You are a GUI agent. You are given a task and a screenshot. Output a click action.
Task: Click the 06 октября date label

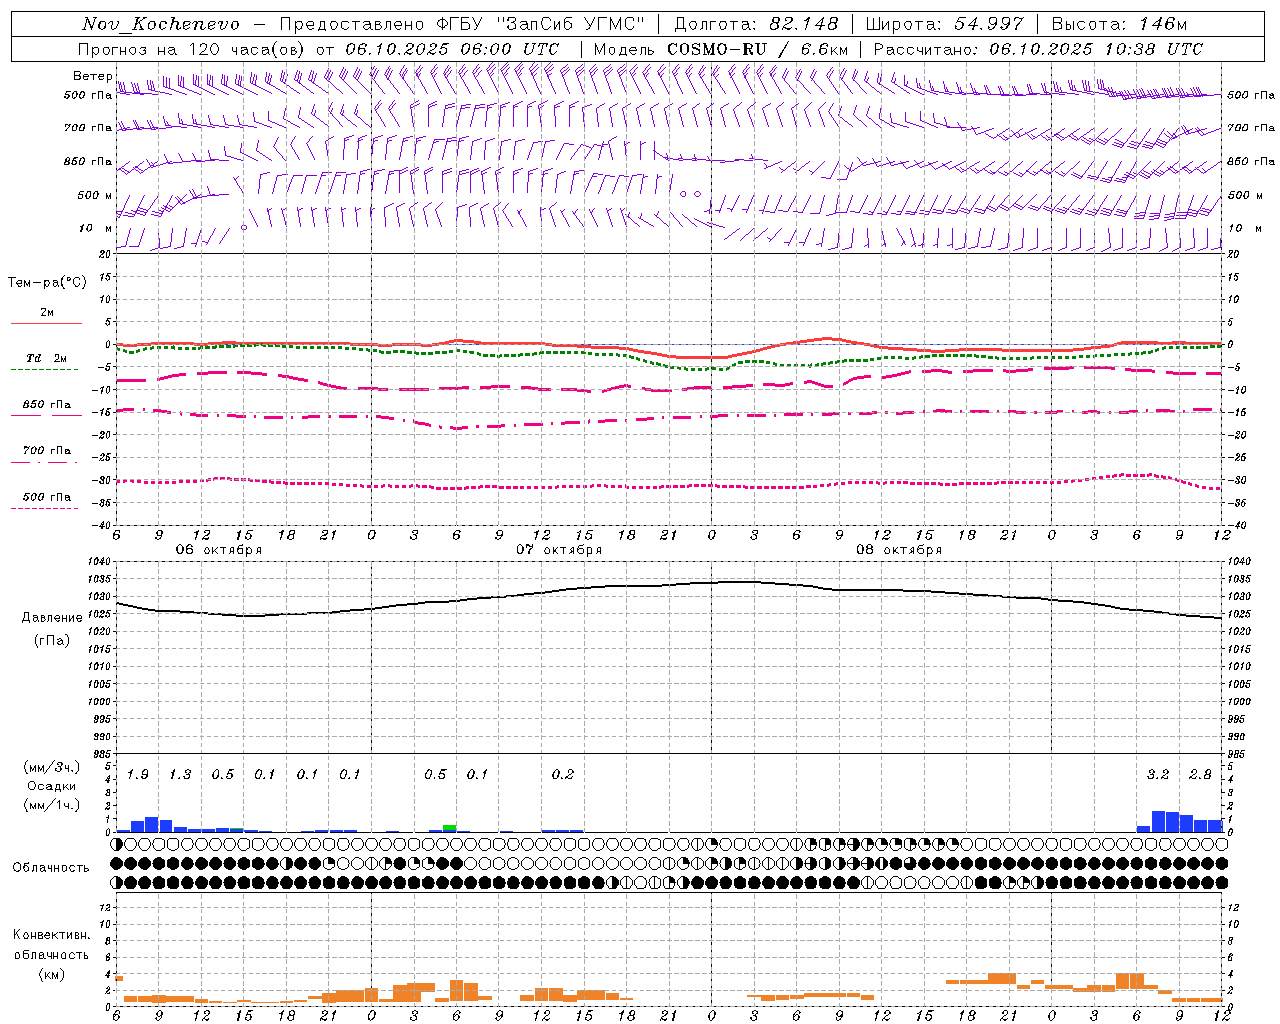[x=219, y=550]
